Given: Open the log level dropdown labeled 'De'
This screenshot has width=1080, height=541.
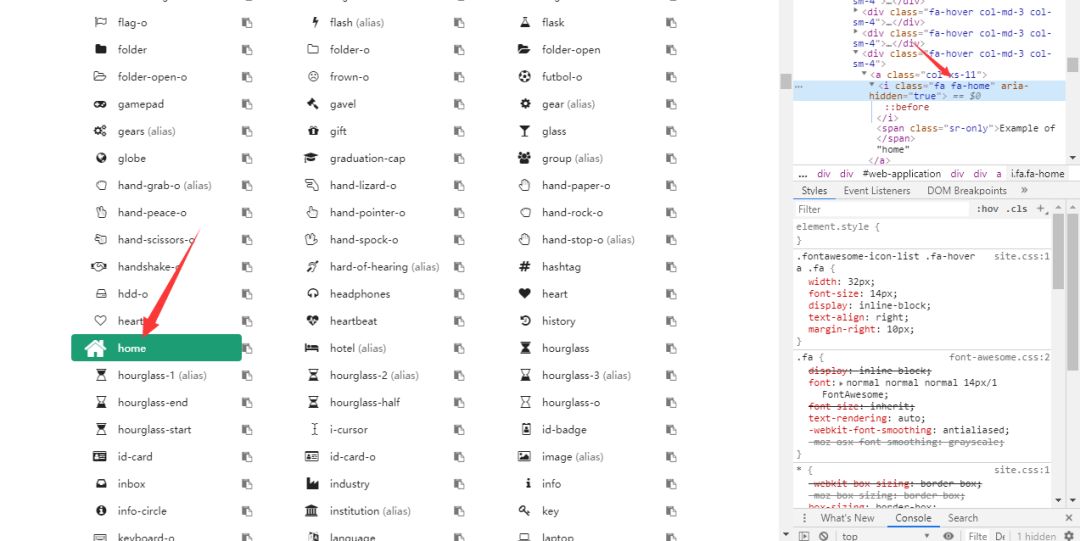Looking at the screenshot, I should coord(1000,536).
